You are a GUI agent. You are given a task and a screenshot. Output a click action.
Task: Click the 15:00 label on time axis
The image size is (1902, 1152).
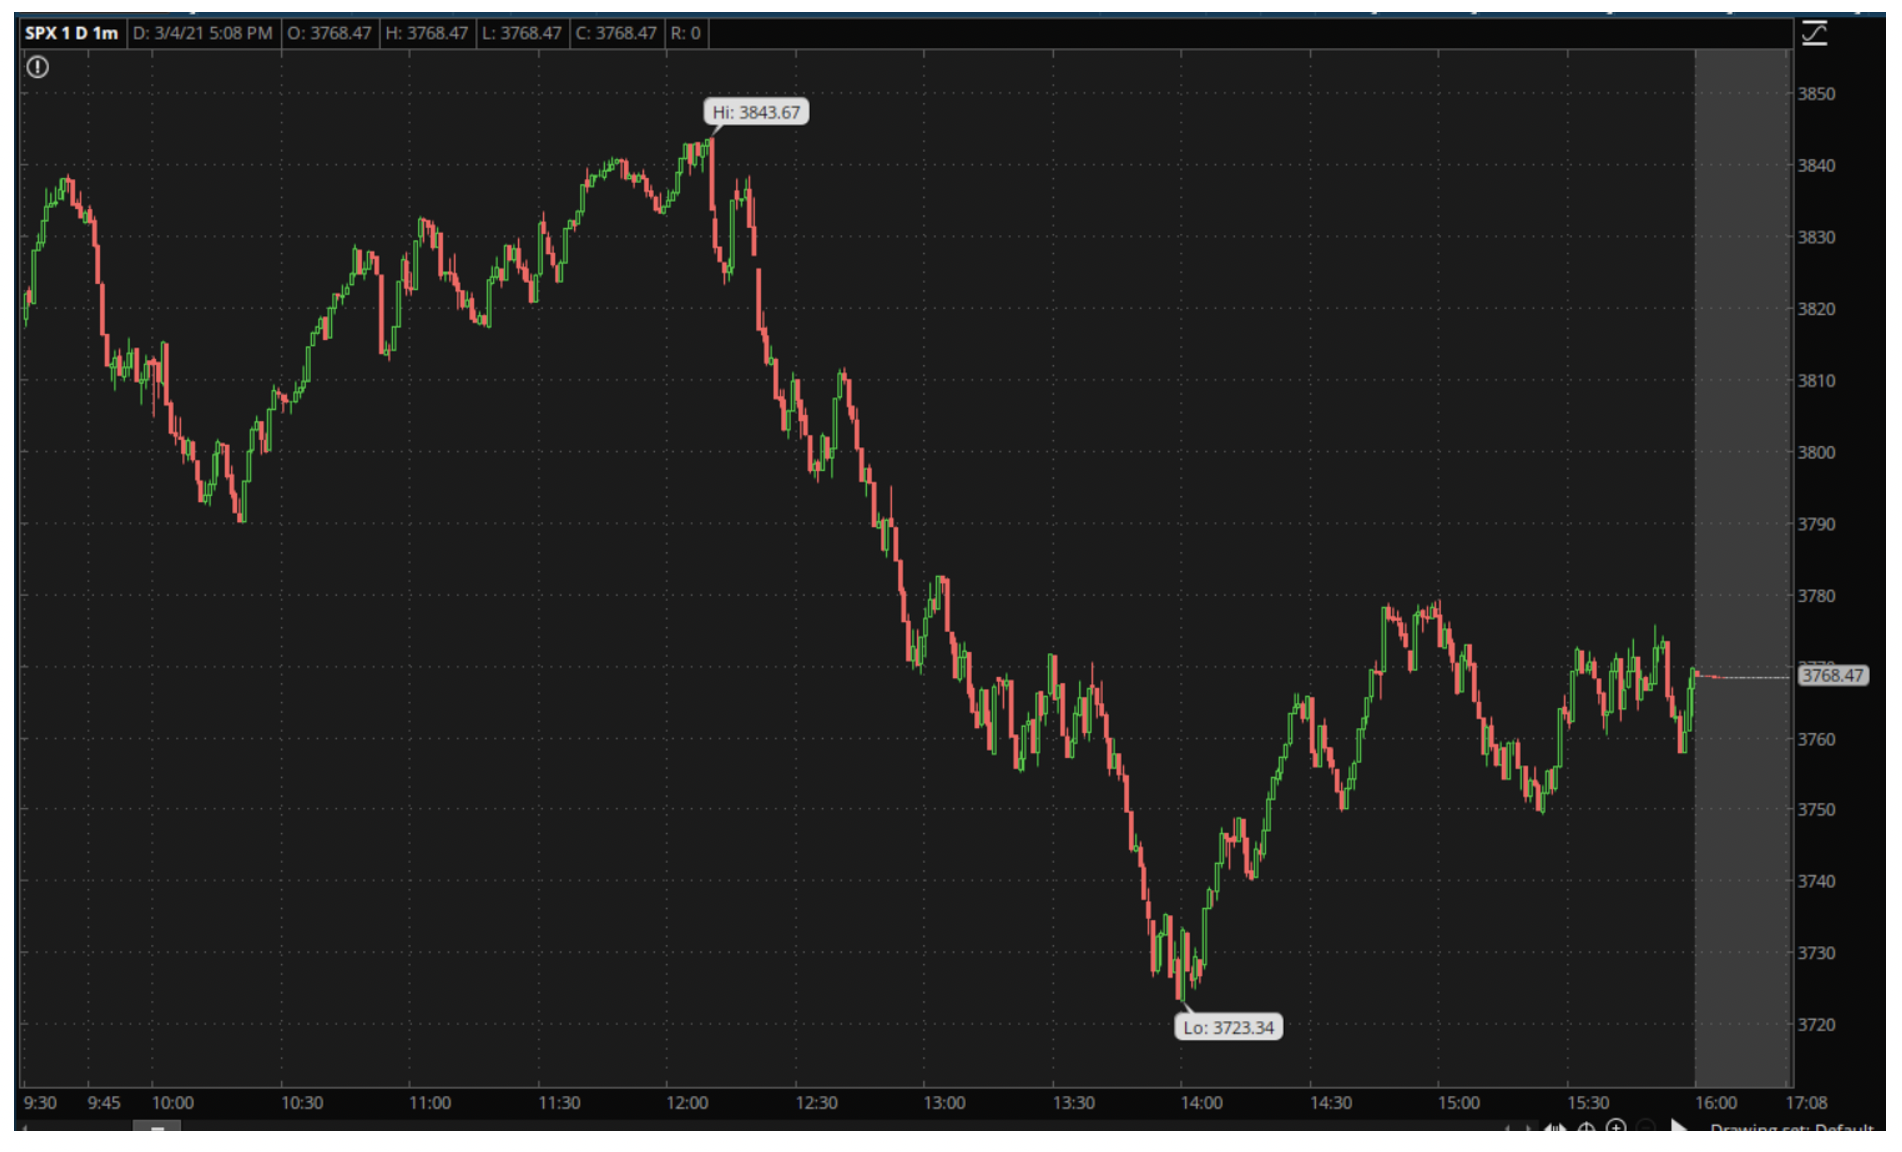[1459, 1102]
